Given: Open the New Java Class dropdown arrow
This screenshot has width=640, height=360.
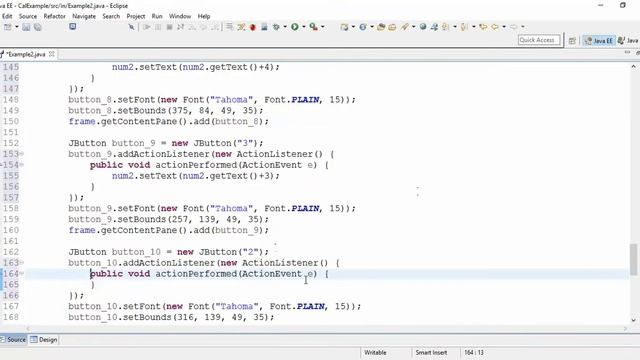Looking at the screenshot, I should click(372, 27).
